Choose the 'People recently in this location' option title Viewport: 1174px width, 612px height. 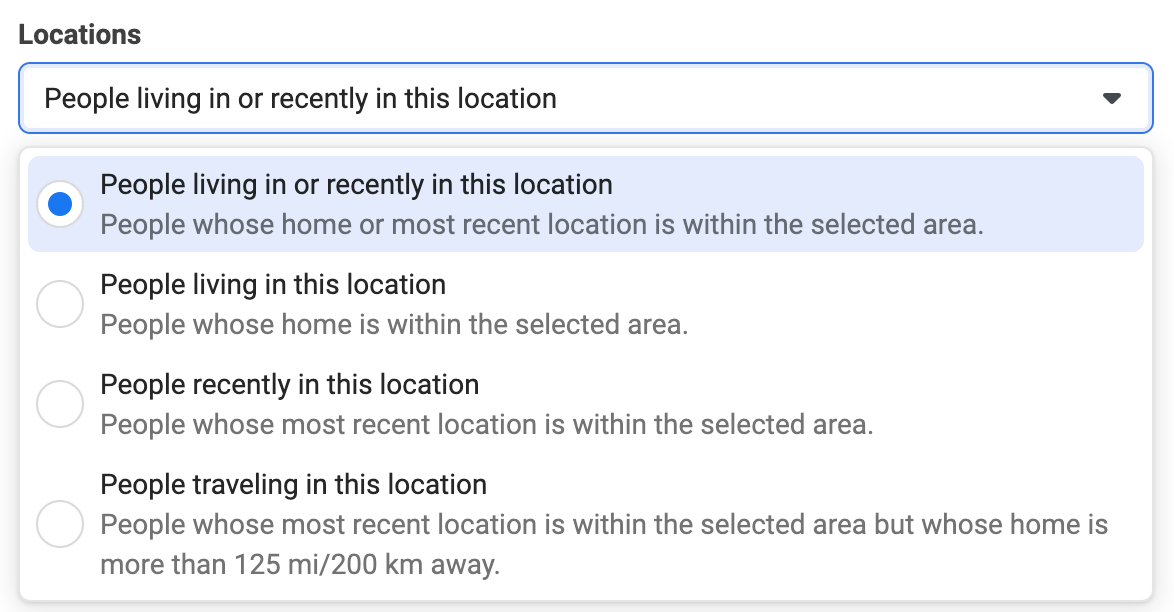[x=290, y=385]
